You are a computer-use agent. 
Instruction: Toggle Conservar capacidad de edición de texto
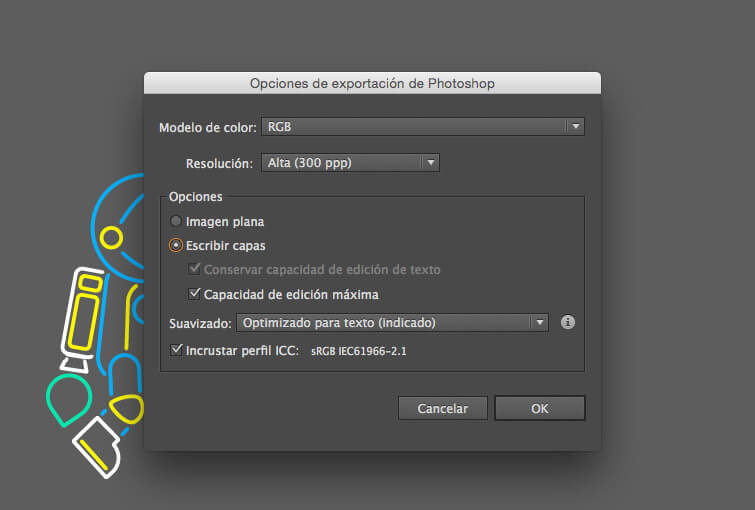click(195, 270)
